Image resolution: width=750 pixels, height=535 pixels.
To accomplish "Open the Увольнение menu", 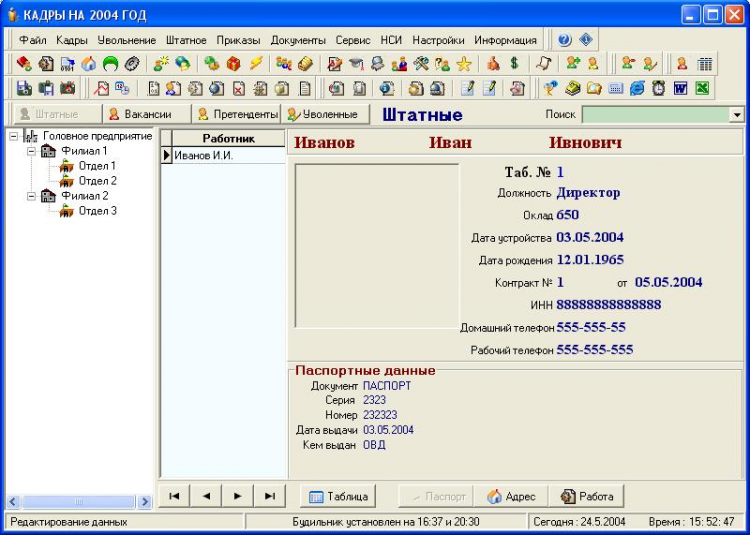I will pos(127,40).
